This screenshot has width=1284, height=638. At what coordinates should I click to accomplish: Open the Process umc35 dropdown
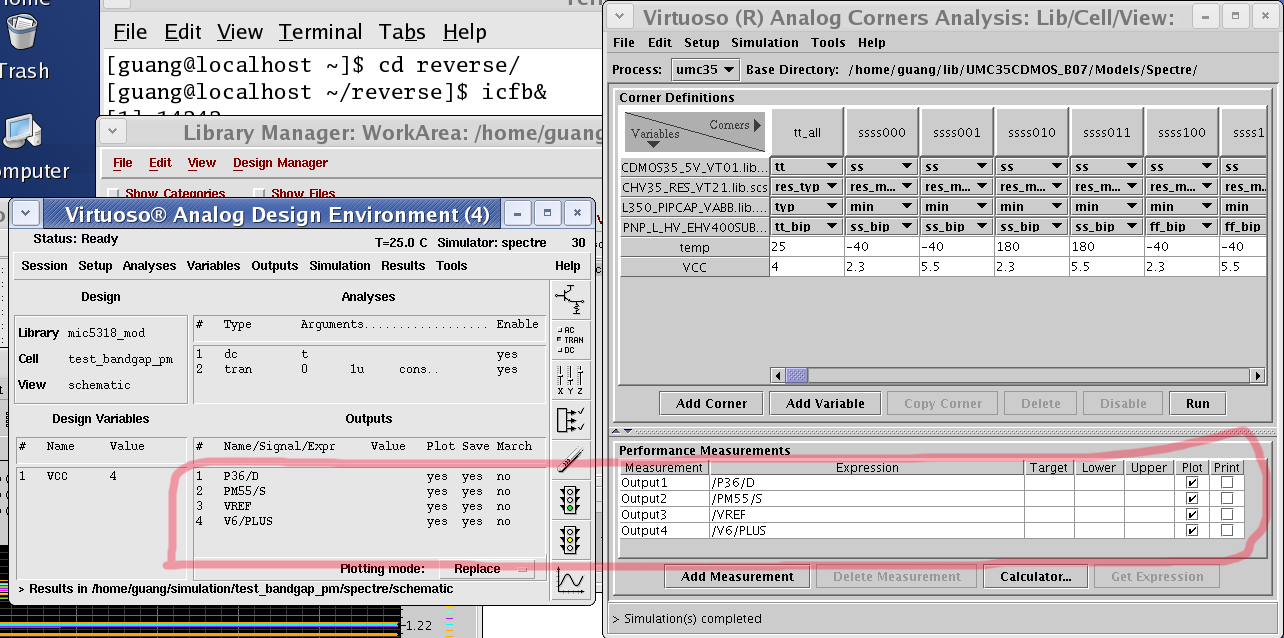(x=703, y=70)
